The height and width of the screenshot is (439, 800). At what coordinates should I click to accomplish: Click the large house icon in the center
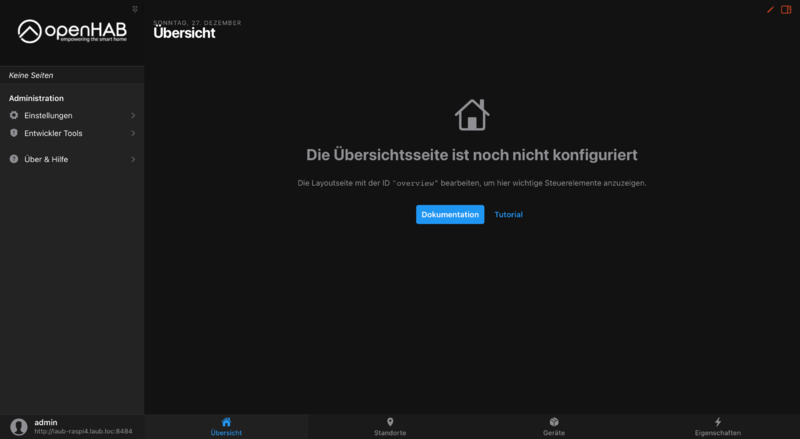click(x=472, y=115)
